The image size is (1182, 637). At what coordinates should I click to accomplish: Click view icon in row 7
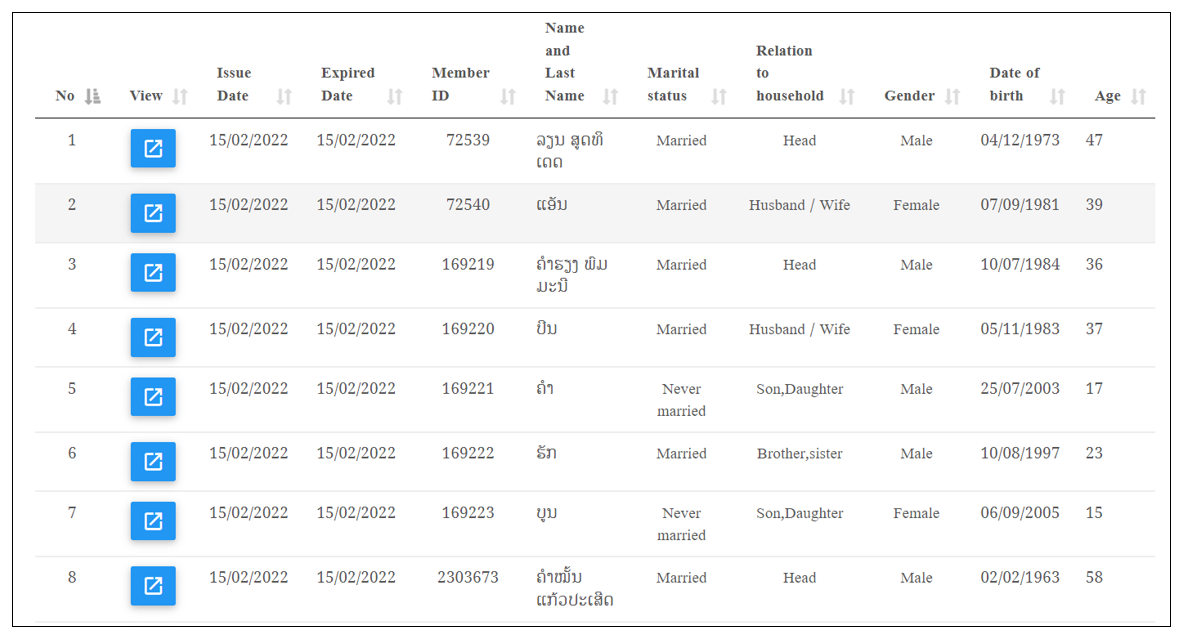pyautogui.click(x=153, y=521)
